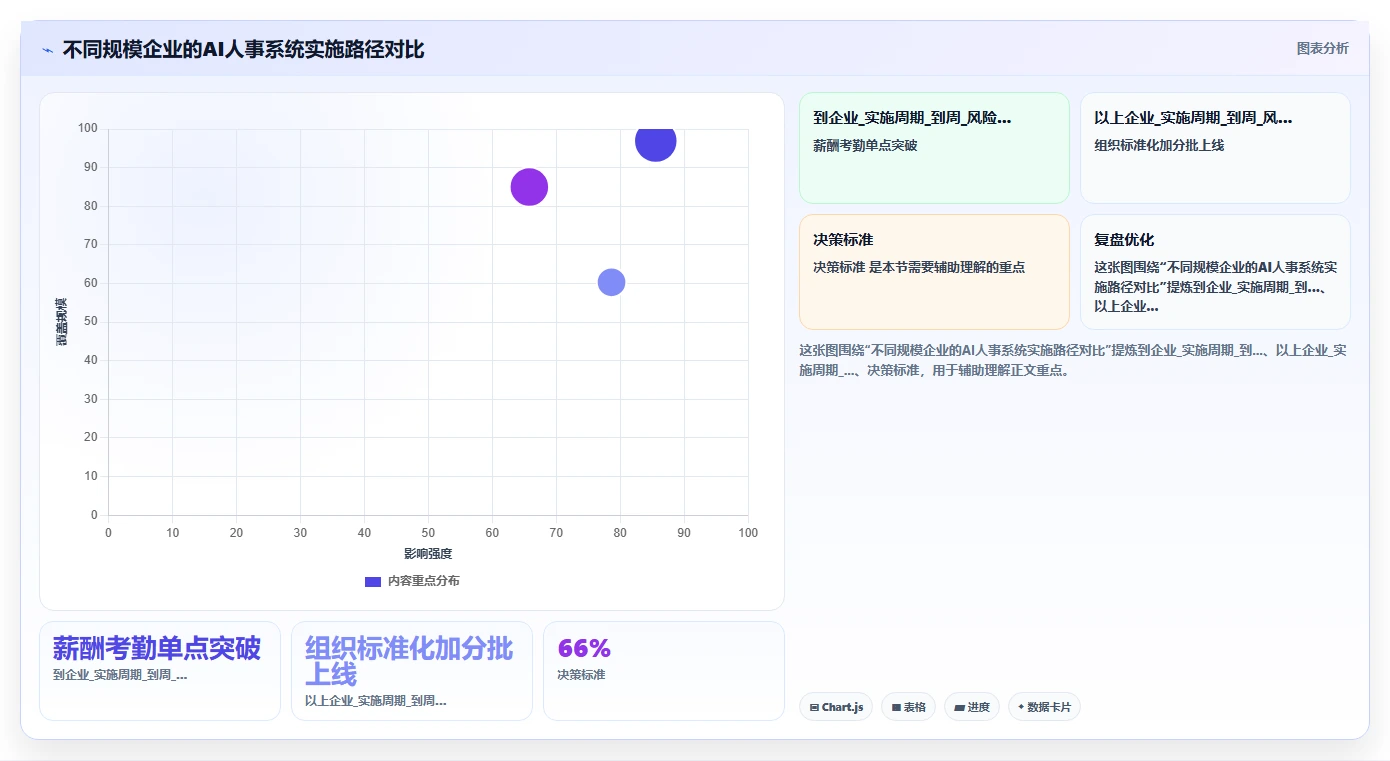
Task: Open the 组织标准化加分批上线 info card
Action: tap(1215, 148)
